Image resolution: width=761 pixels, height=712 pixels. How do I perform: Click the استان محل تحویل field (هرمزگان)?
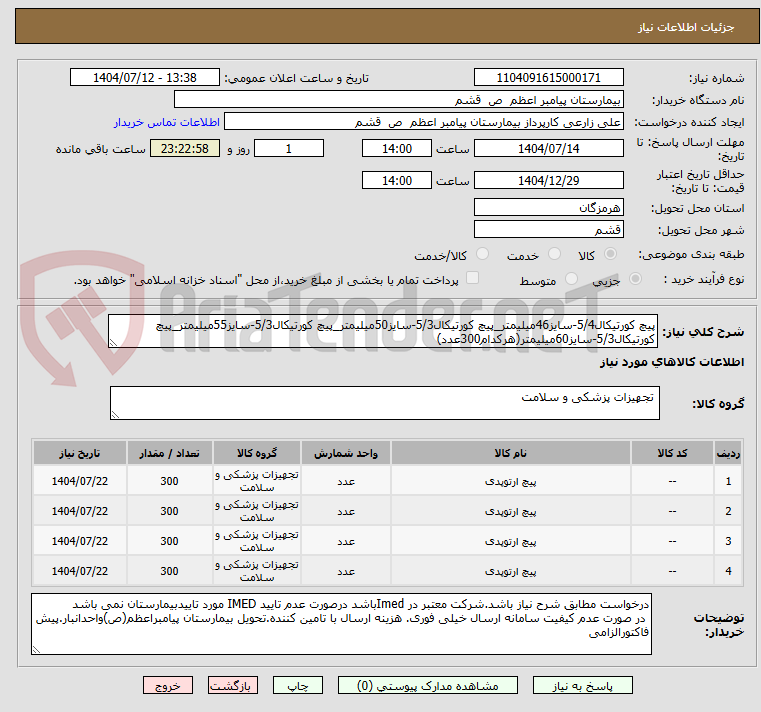[x=549, y=208]
